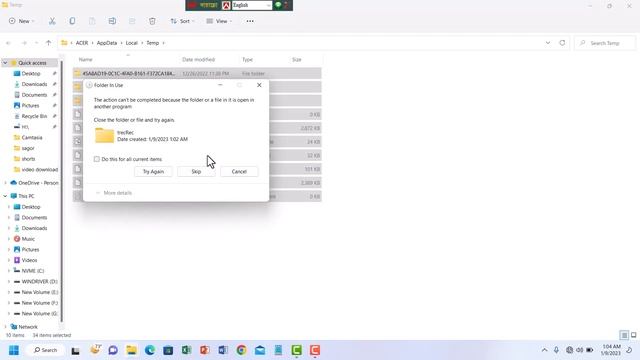
Task: Click Cancel in Folder In Use dialog
Action: tap(239, 172)
